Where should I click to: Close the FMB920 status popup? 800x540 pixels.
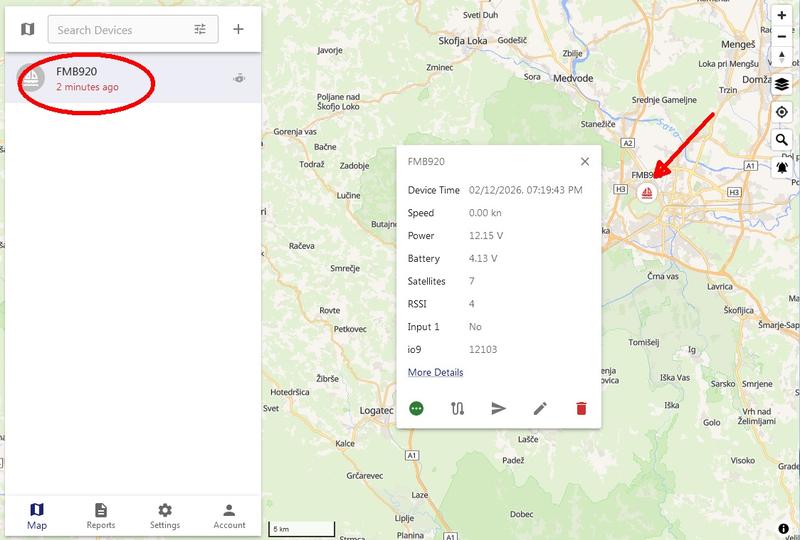click(585, 162)
